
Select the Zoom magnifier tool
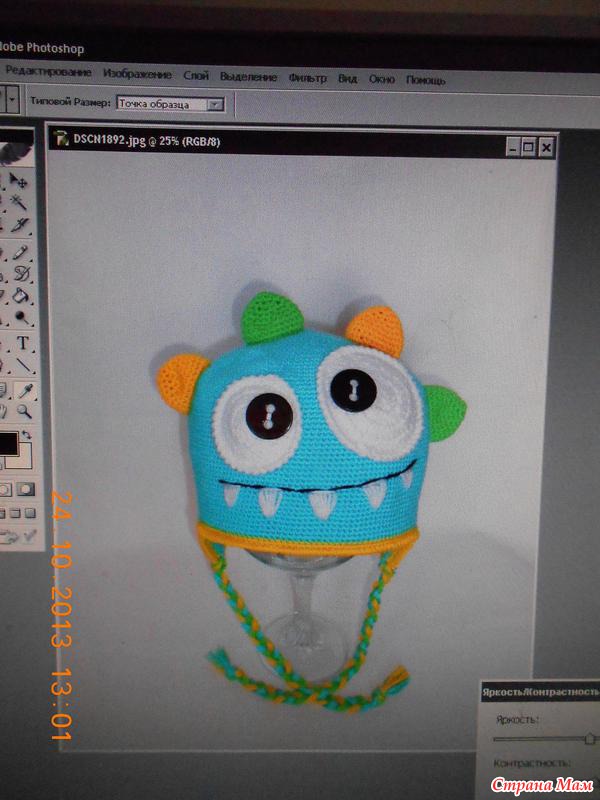tap(24, 411)
